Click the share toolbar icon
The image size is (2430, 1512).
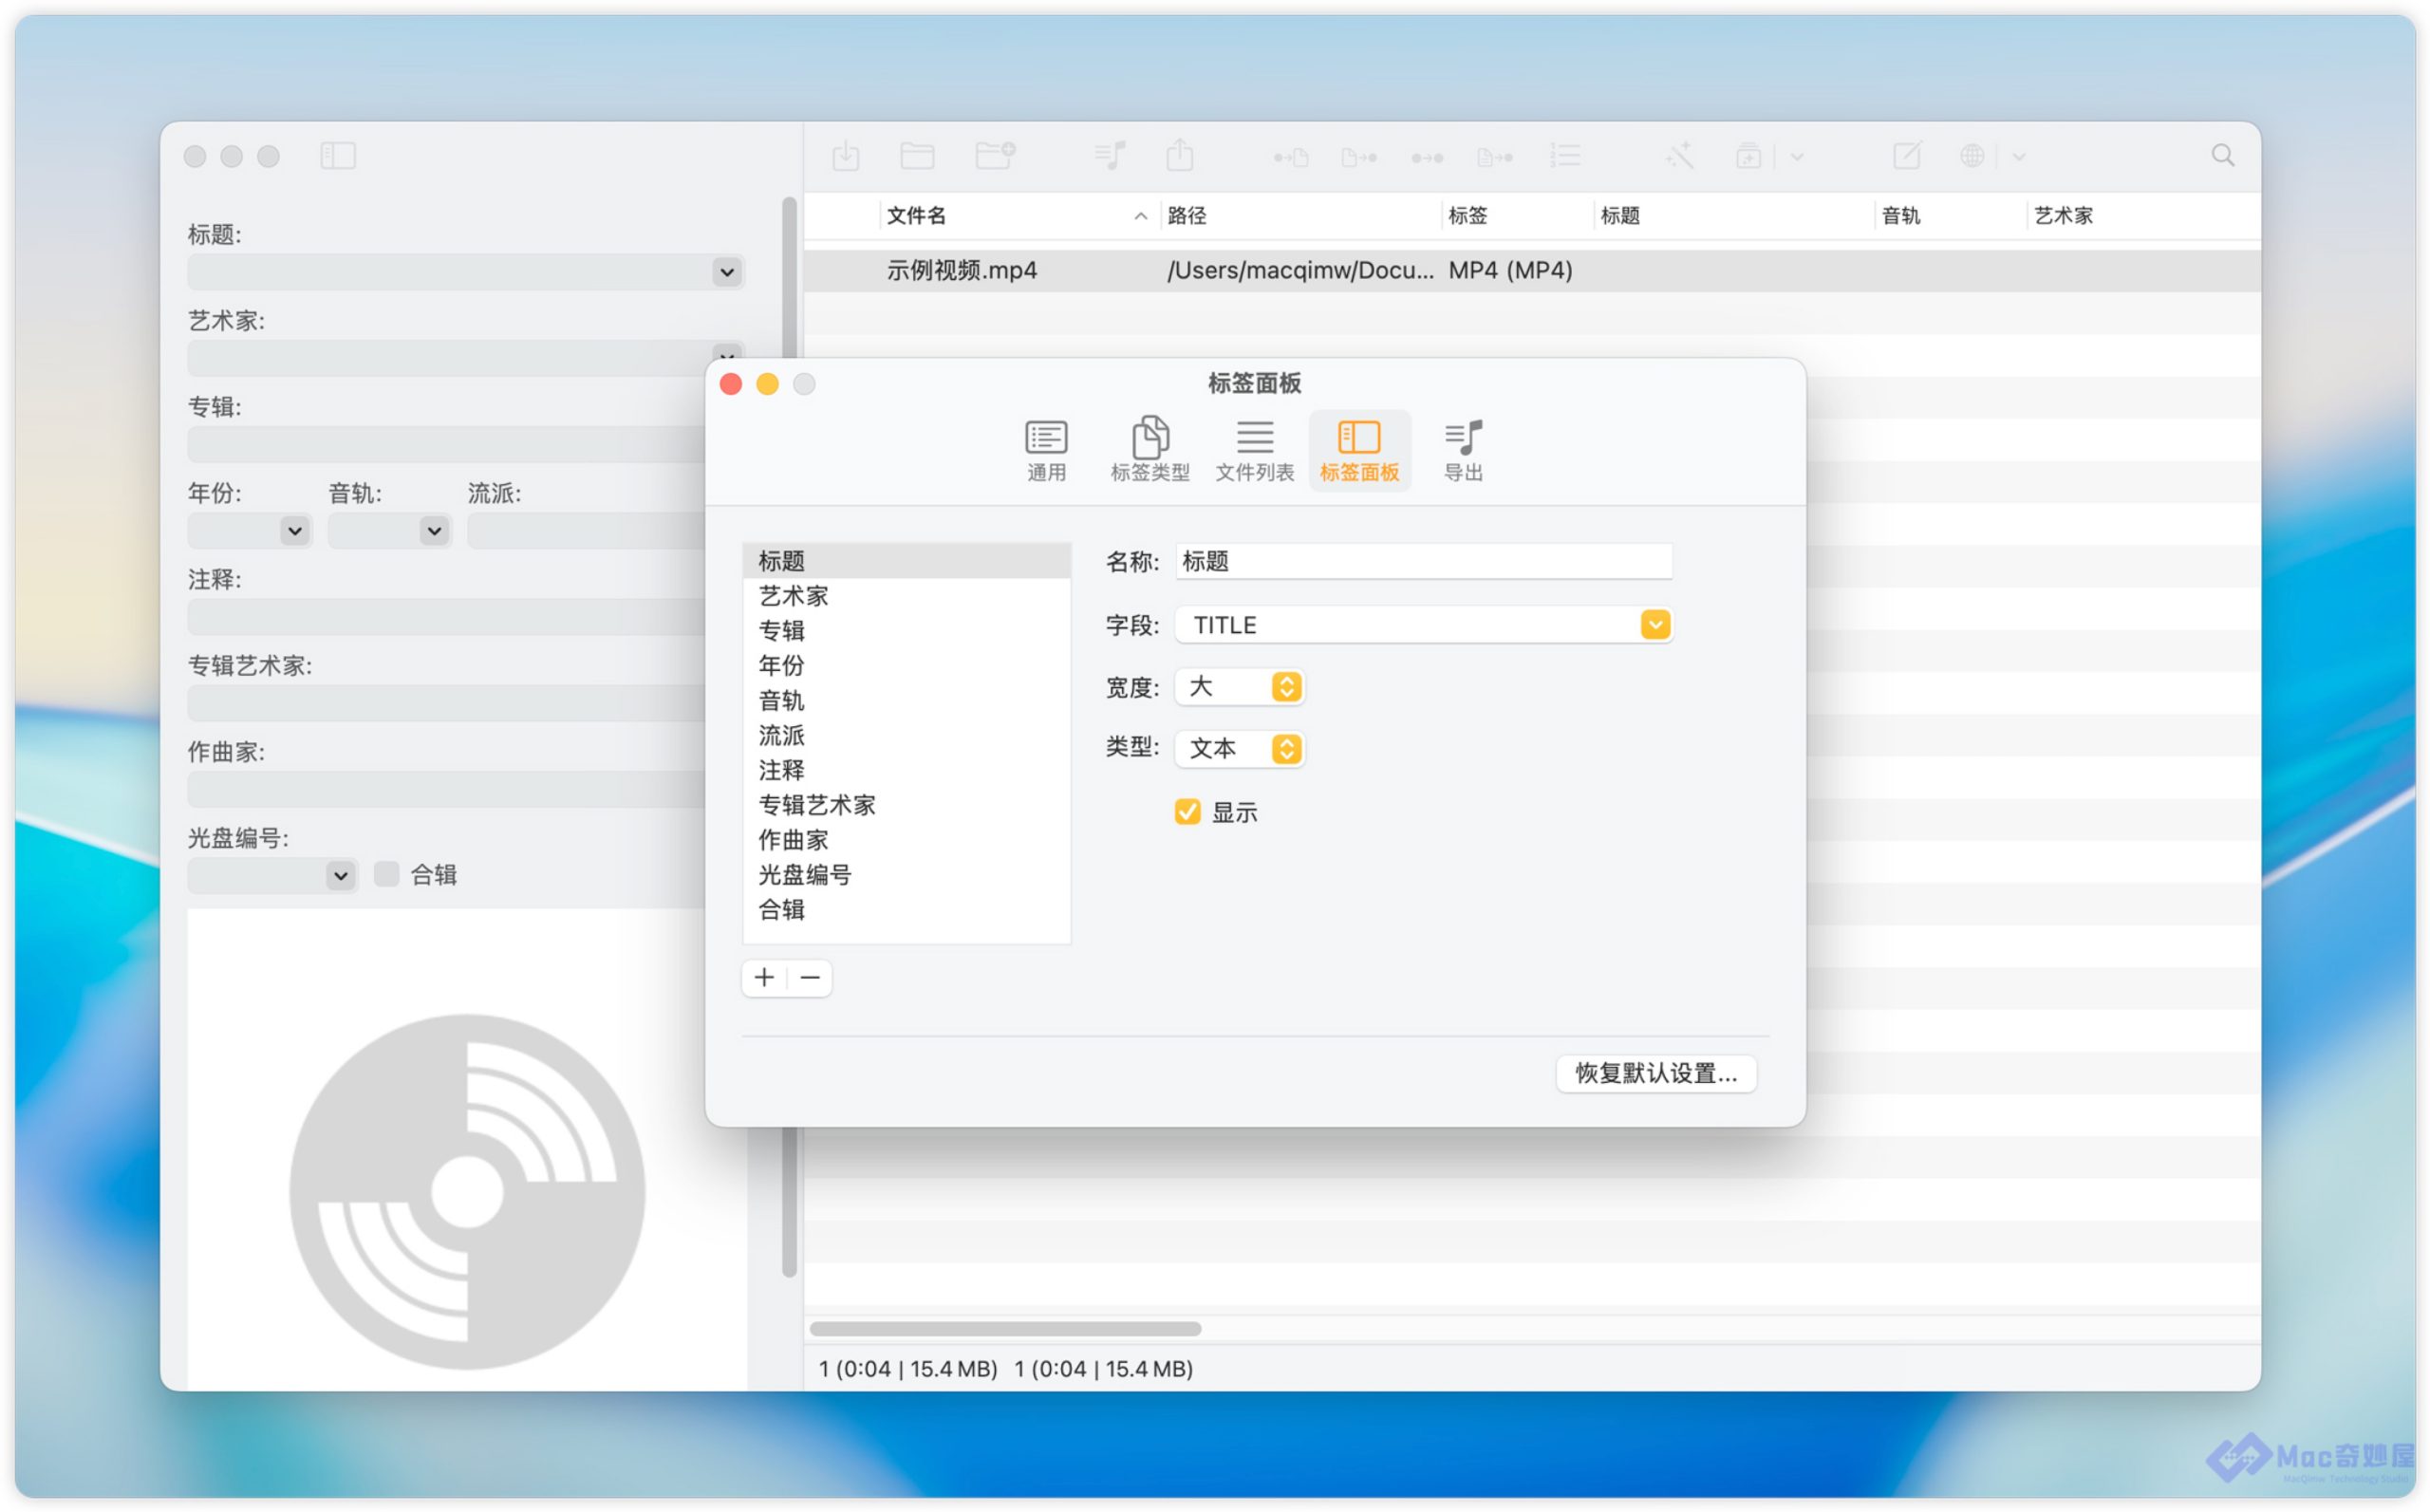point(1180,156)
